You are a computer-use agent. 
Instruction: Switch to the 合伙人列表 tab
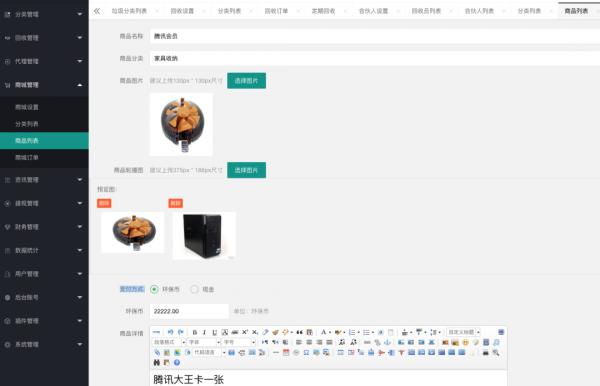tap(479, 11)
